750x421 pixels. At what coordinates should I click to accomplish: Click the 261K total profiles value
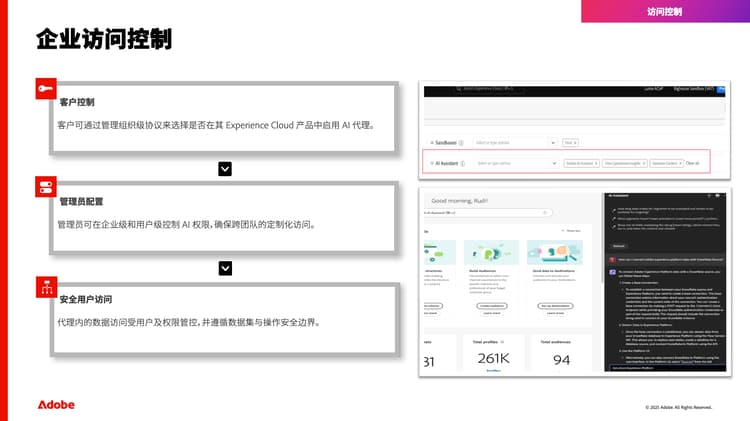494,358
